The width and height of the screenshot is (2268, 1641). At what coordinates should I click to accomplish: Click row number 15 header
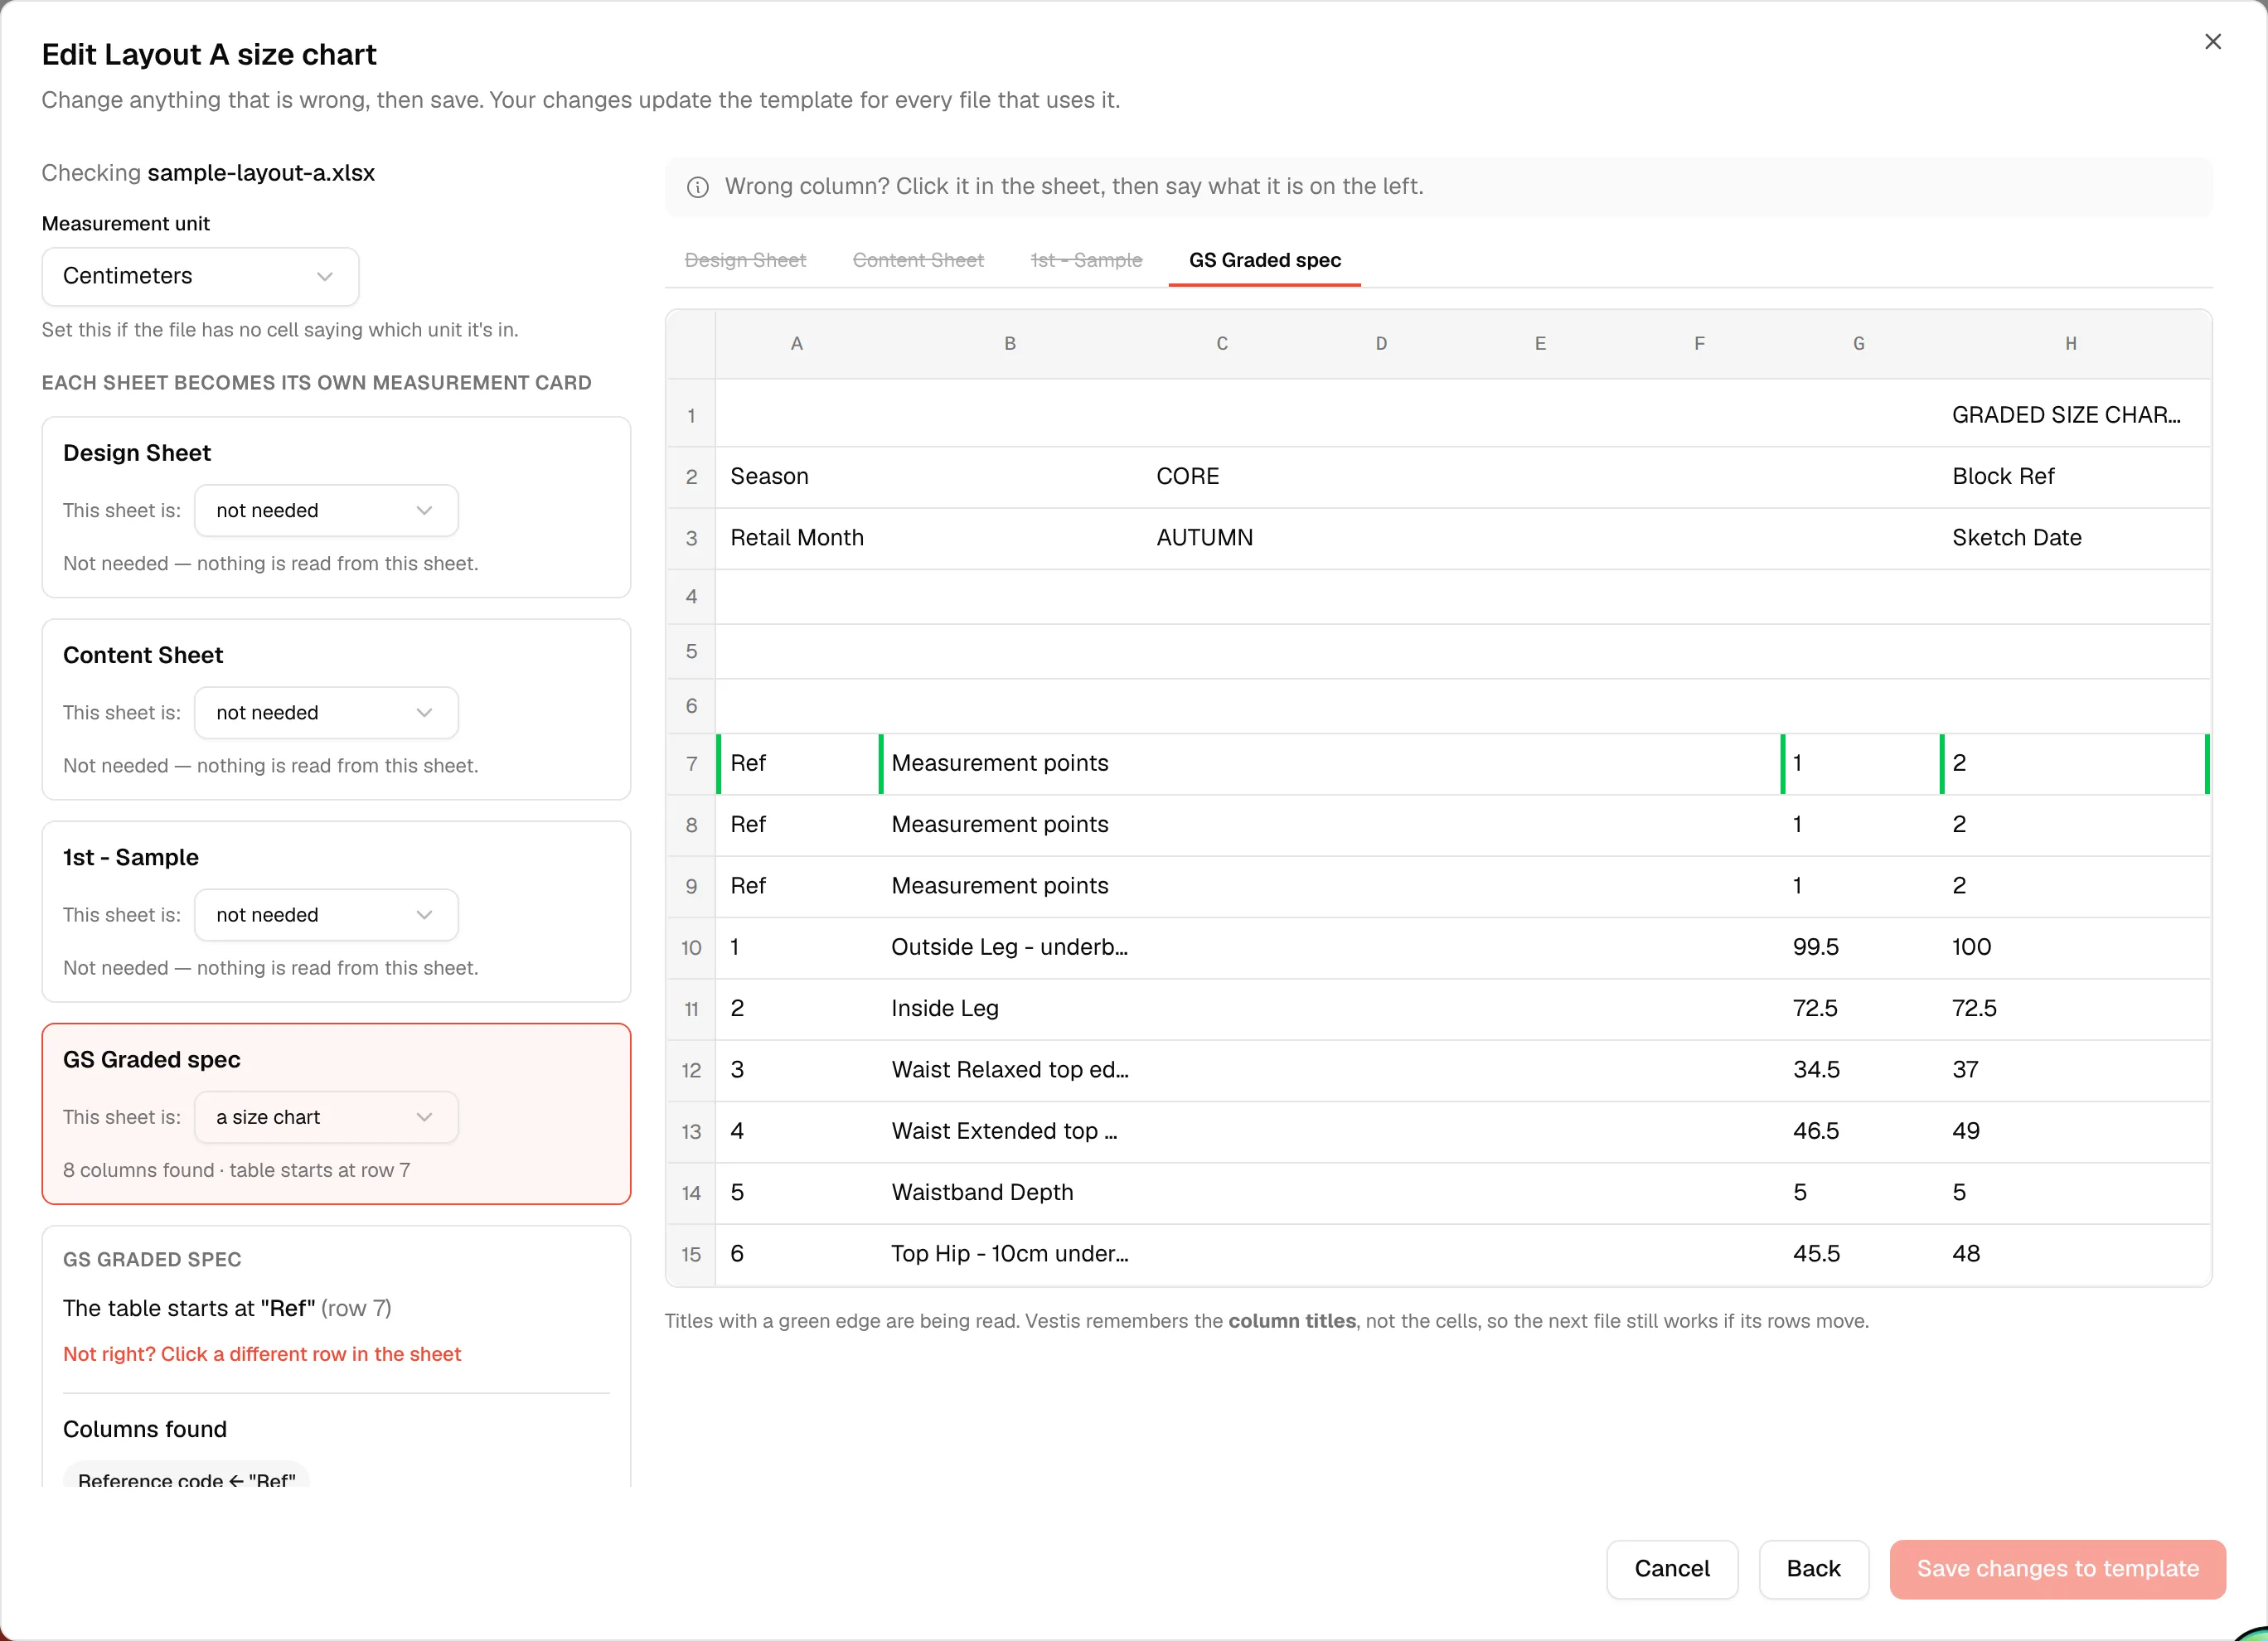coord(691,1254)
